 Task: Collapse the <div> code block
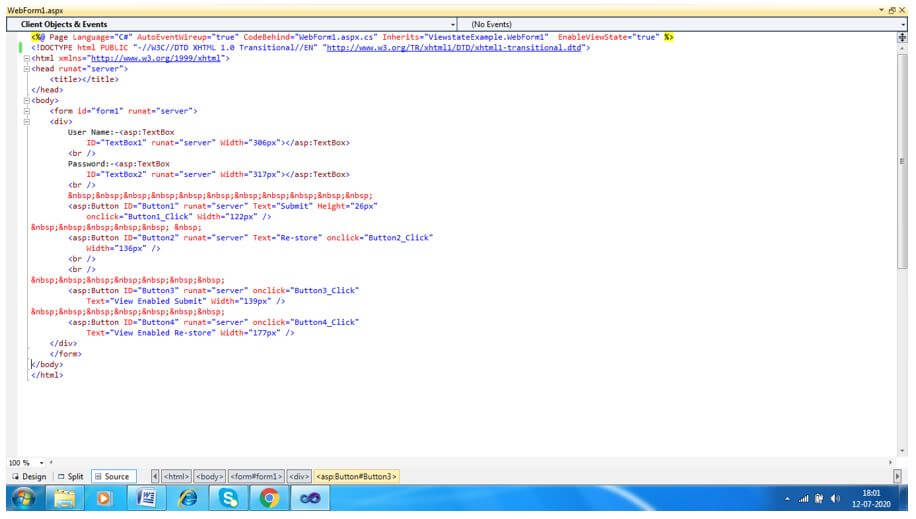tap(26, 122)
